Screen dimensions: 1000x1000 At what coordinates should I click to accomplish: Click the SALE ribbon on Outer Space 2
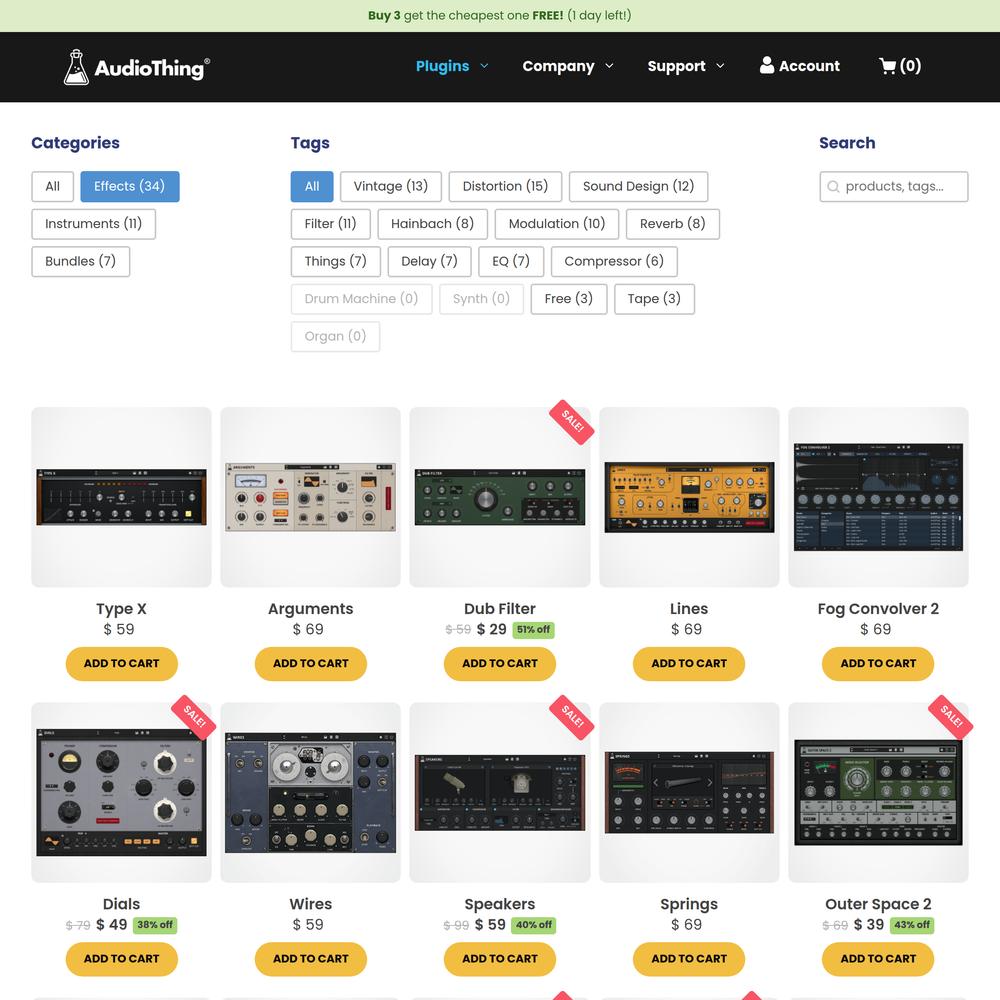click(x=950, y=717)
